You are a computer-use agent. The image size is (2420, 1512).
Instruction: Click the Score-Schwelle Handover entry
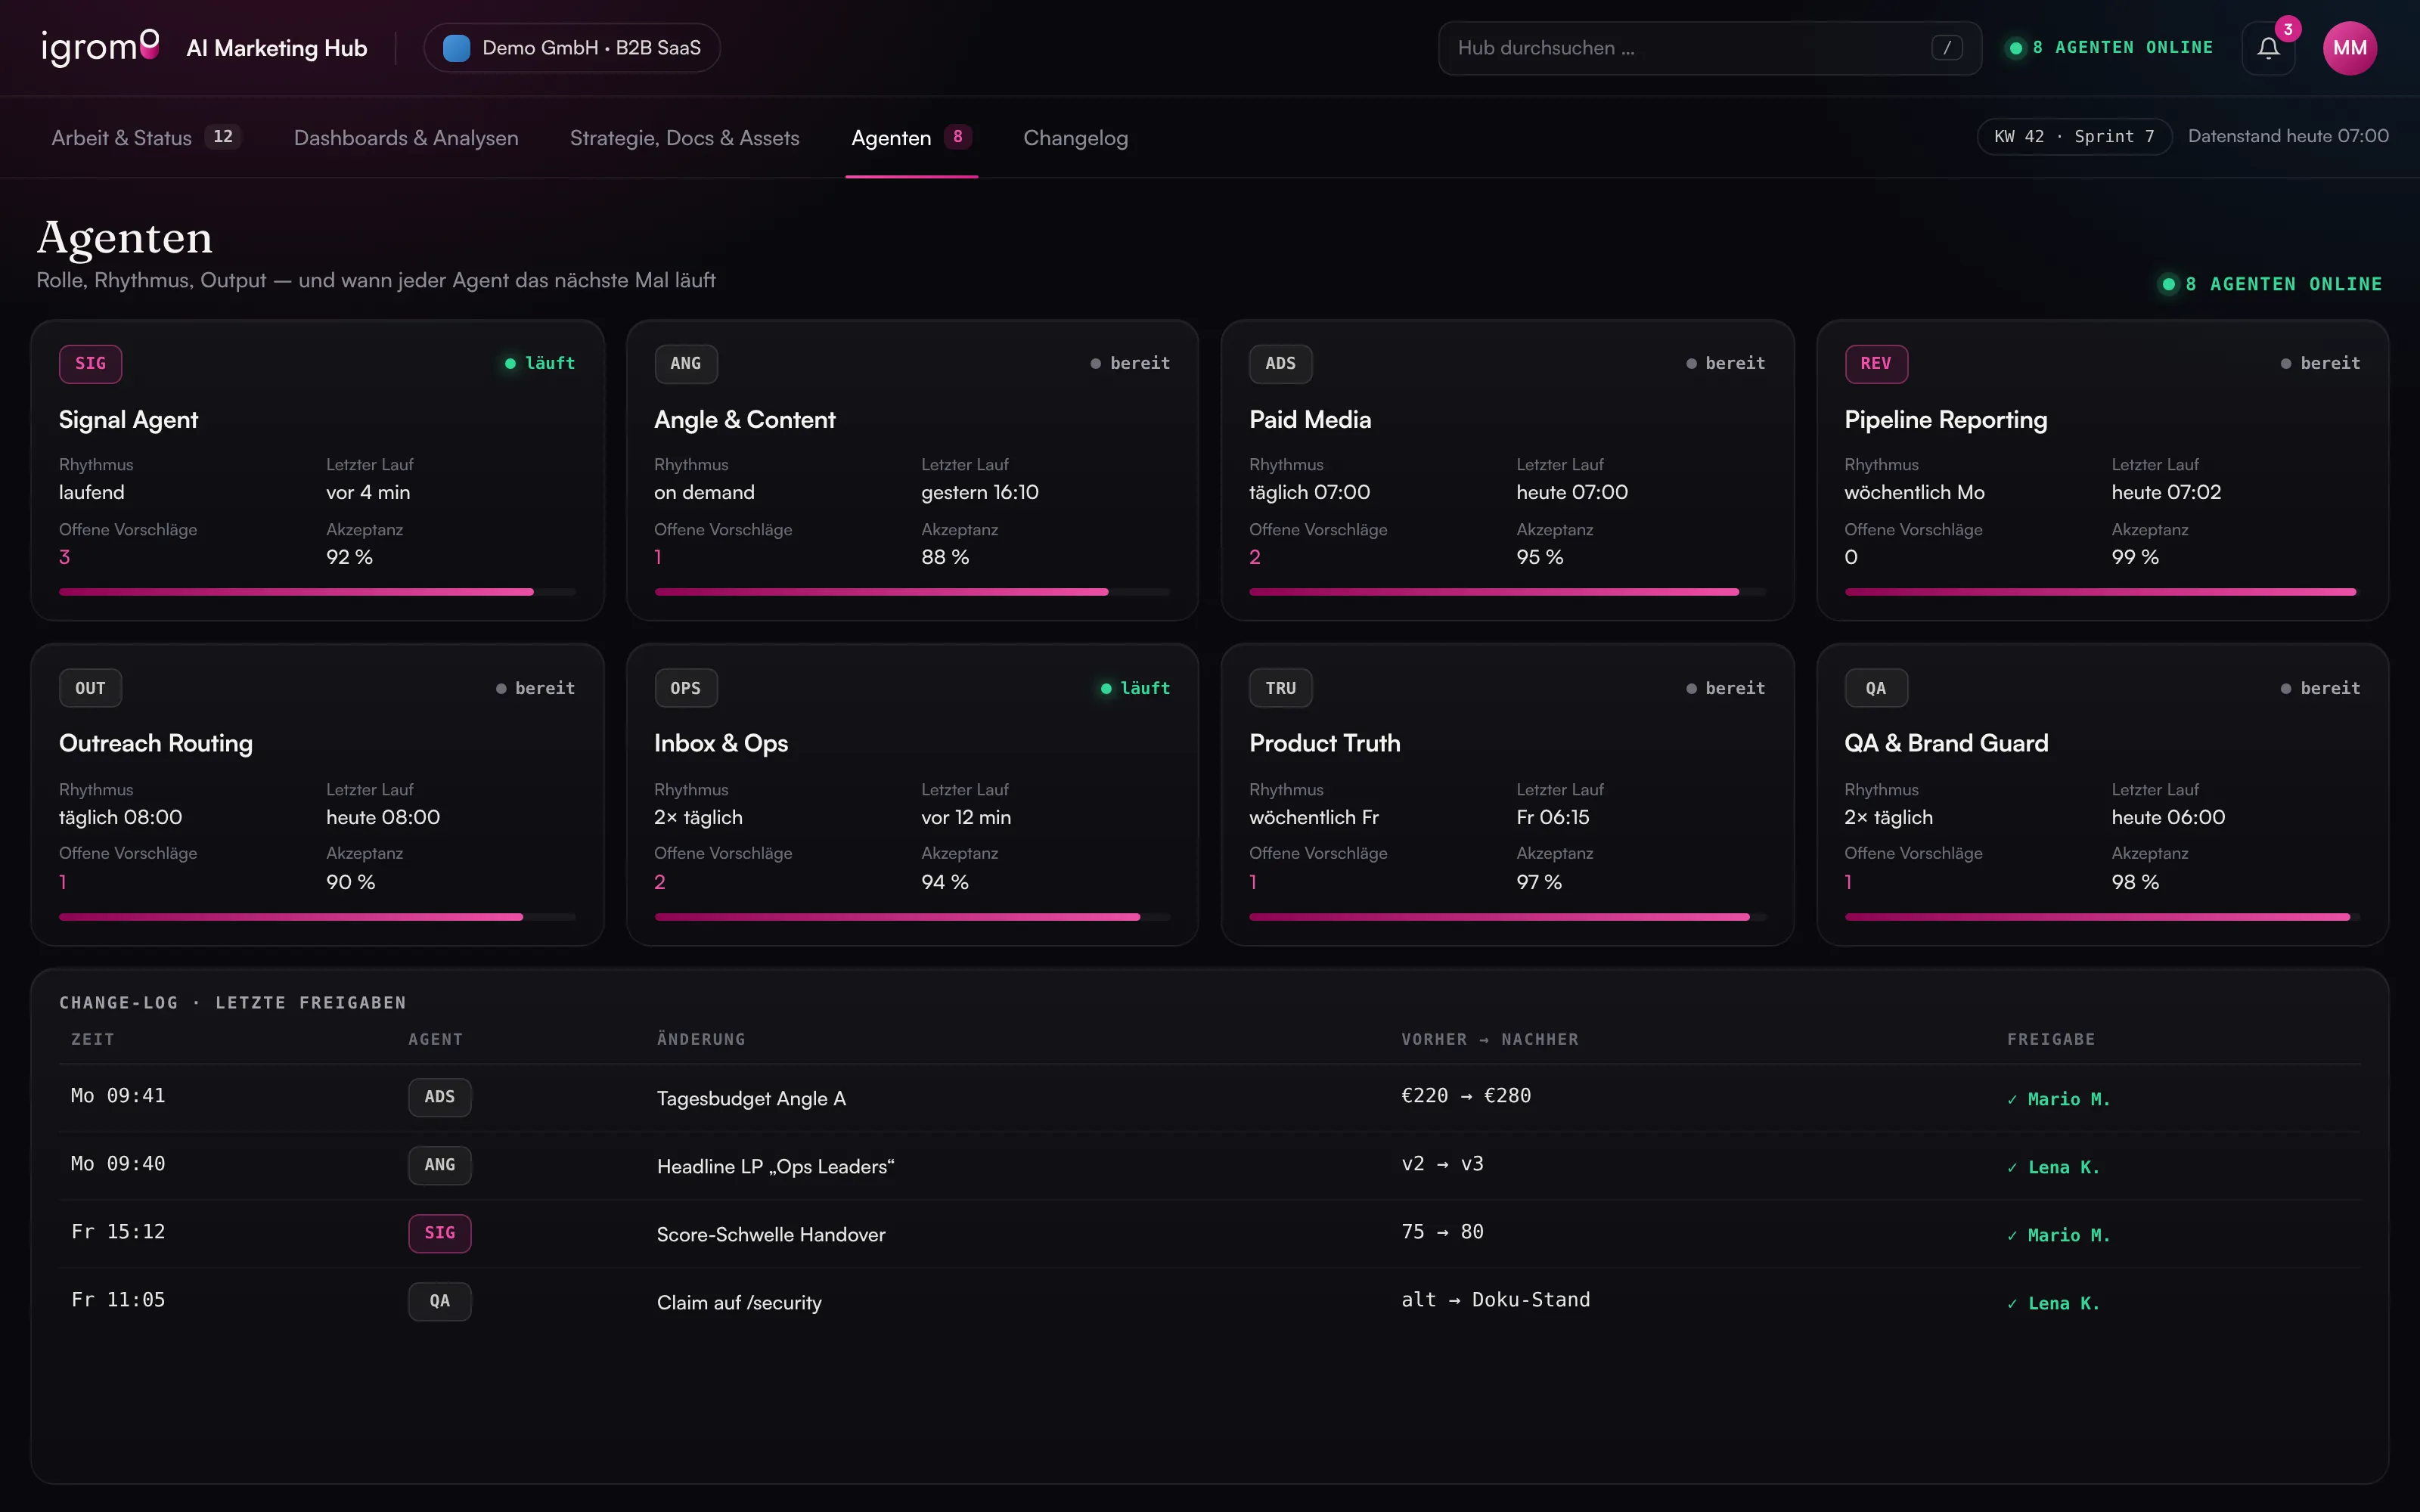coord(771,1234)
